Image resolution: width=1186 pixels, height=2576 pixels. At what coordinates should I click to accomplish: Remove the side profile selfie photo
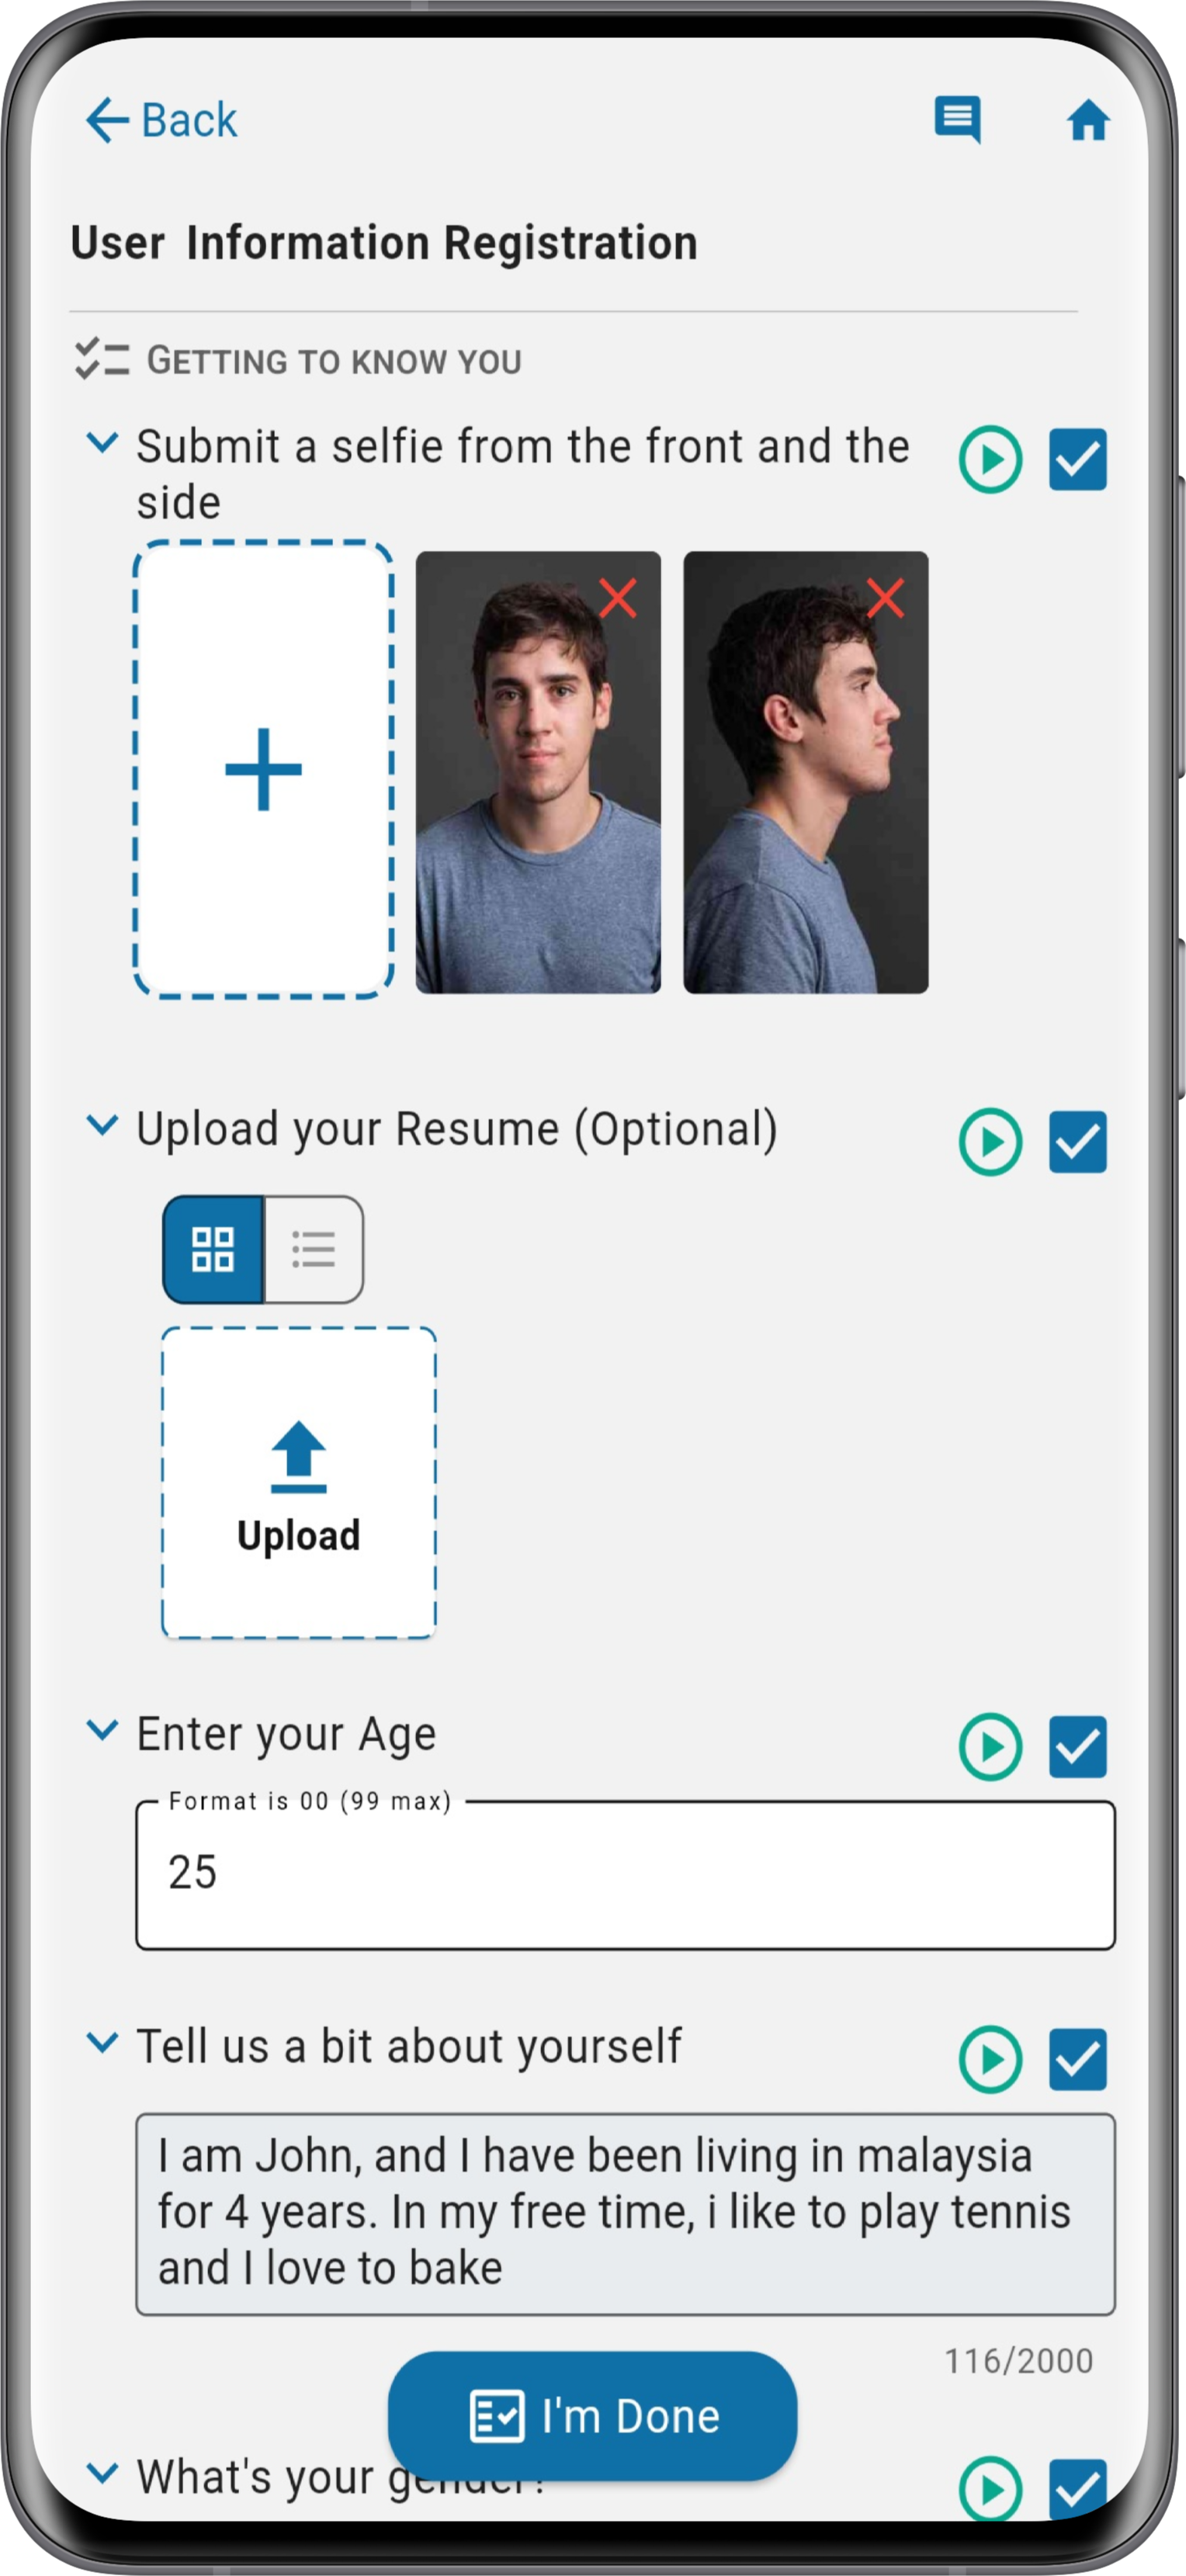(884, 598)
